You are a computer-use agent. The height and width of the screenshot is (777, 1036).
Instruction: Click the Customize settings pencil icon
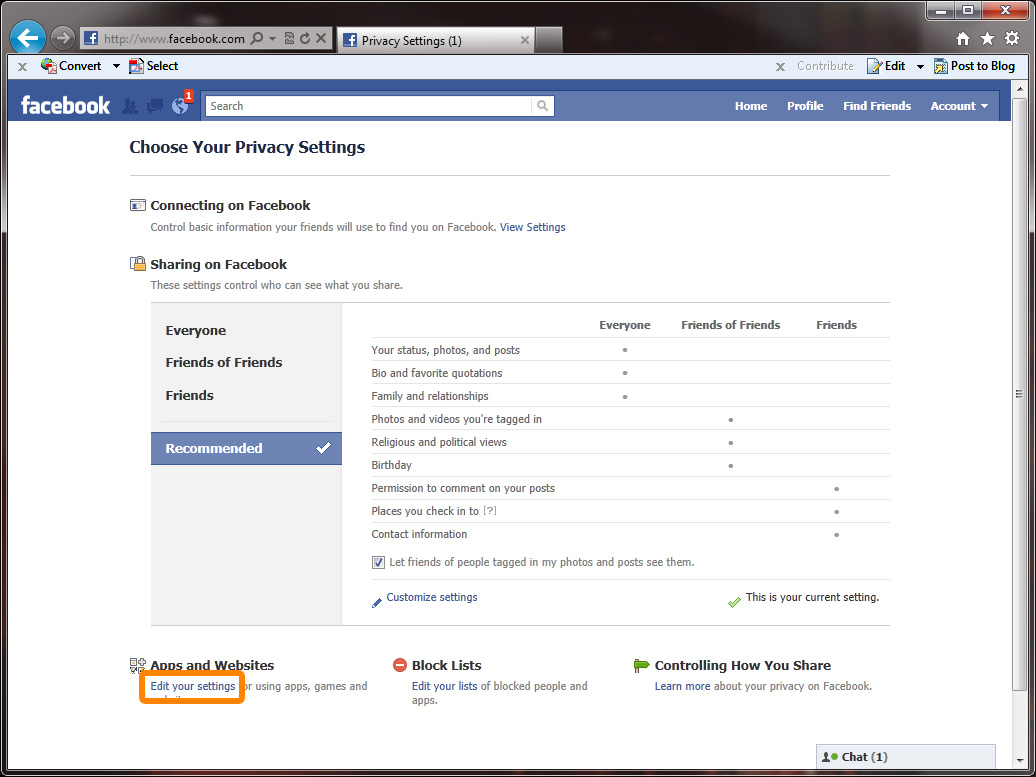point(377,603)
